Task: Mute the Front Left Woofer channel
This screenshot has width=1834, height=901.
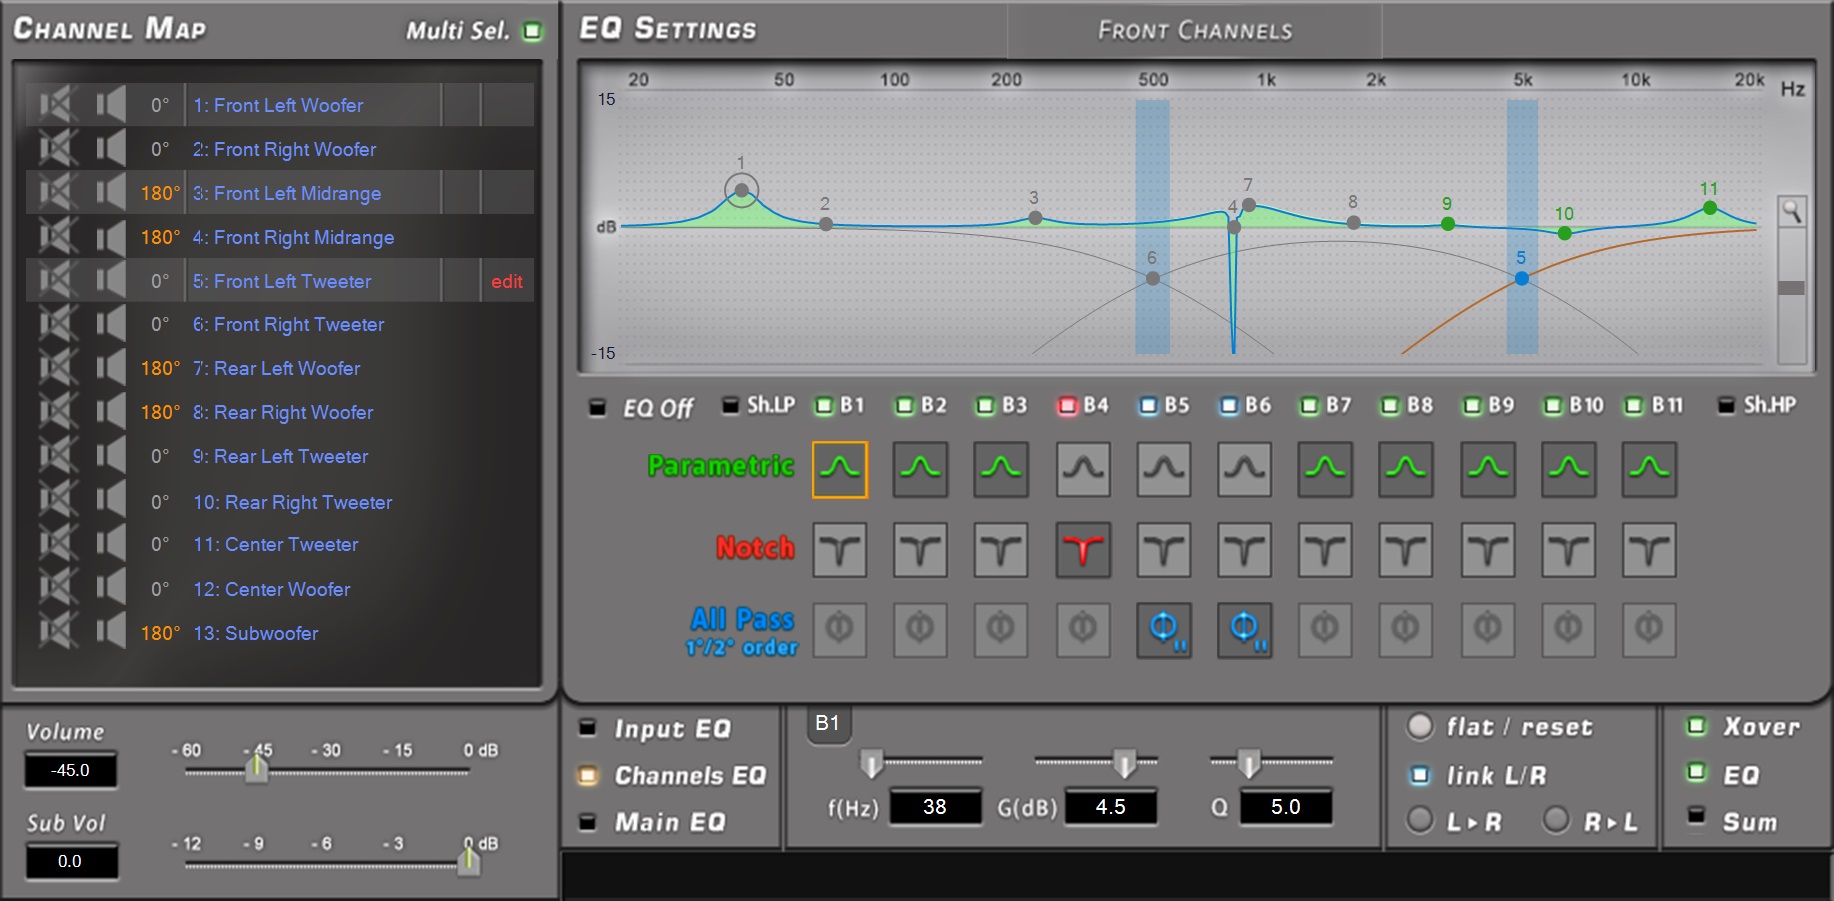Action: click(57, 105)
